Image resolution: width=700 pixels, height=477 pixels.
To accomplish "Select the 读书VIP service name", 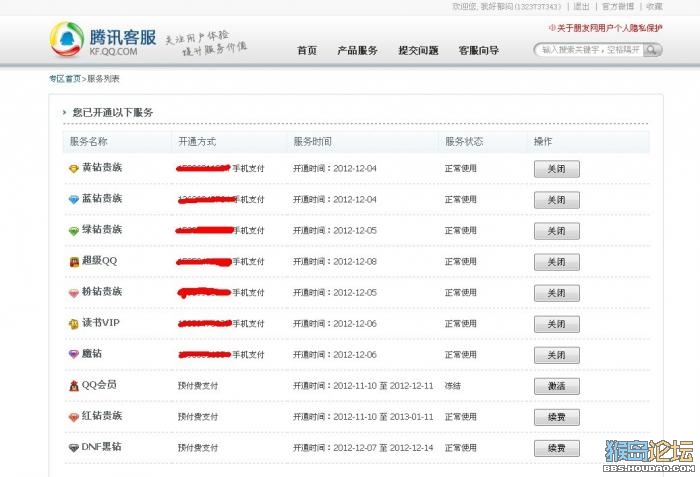I will [x=101, y=322].
